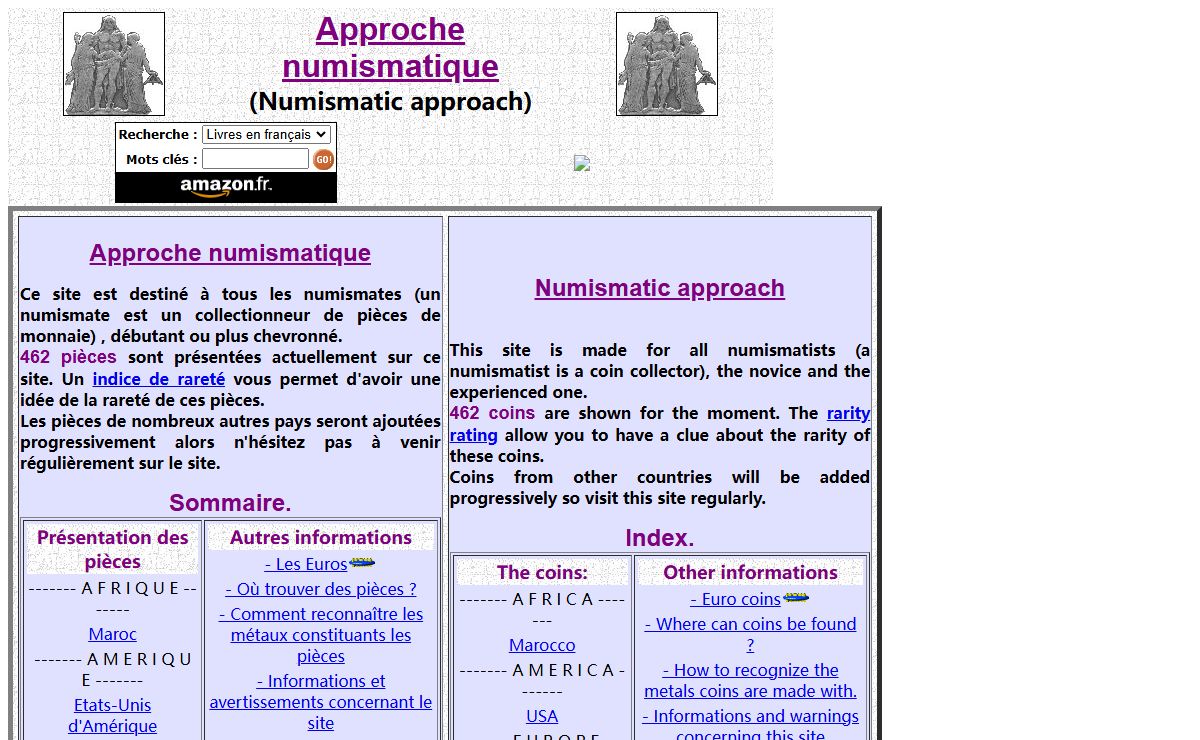Click the orange GO! search button

pyautogui.click(x=323, y=159)
